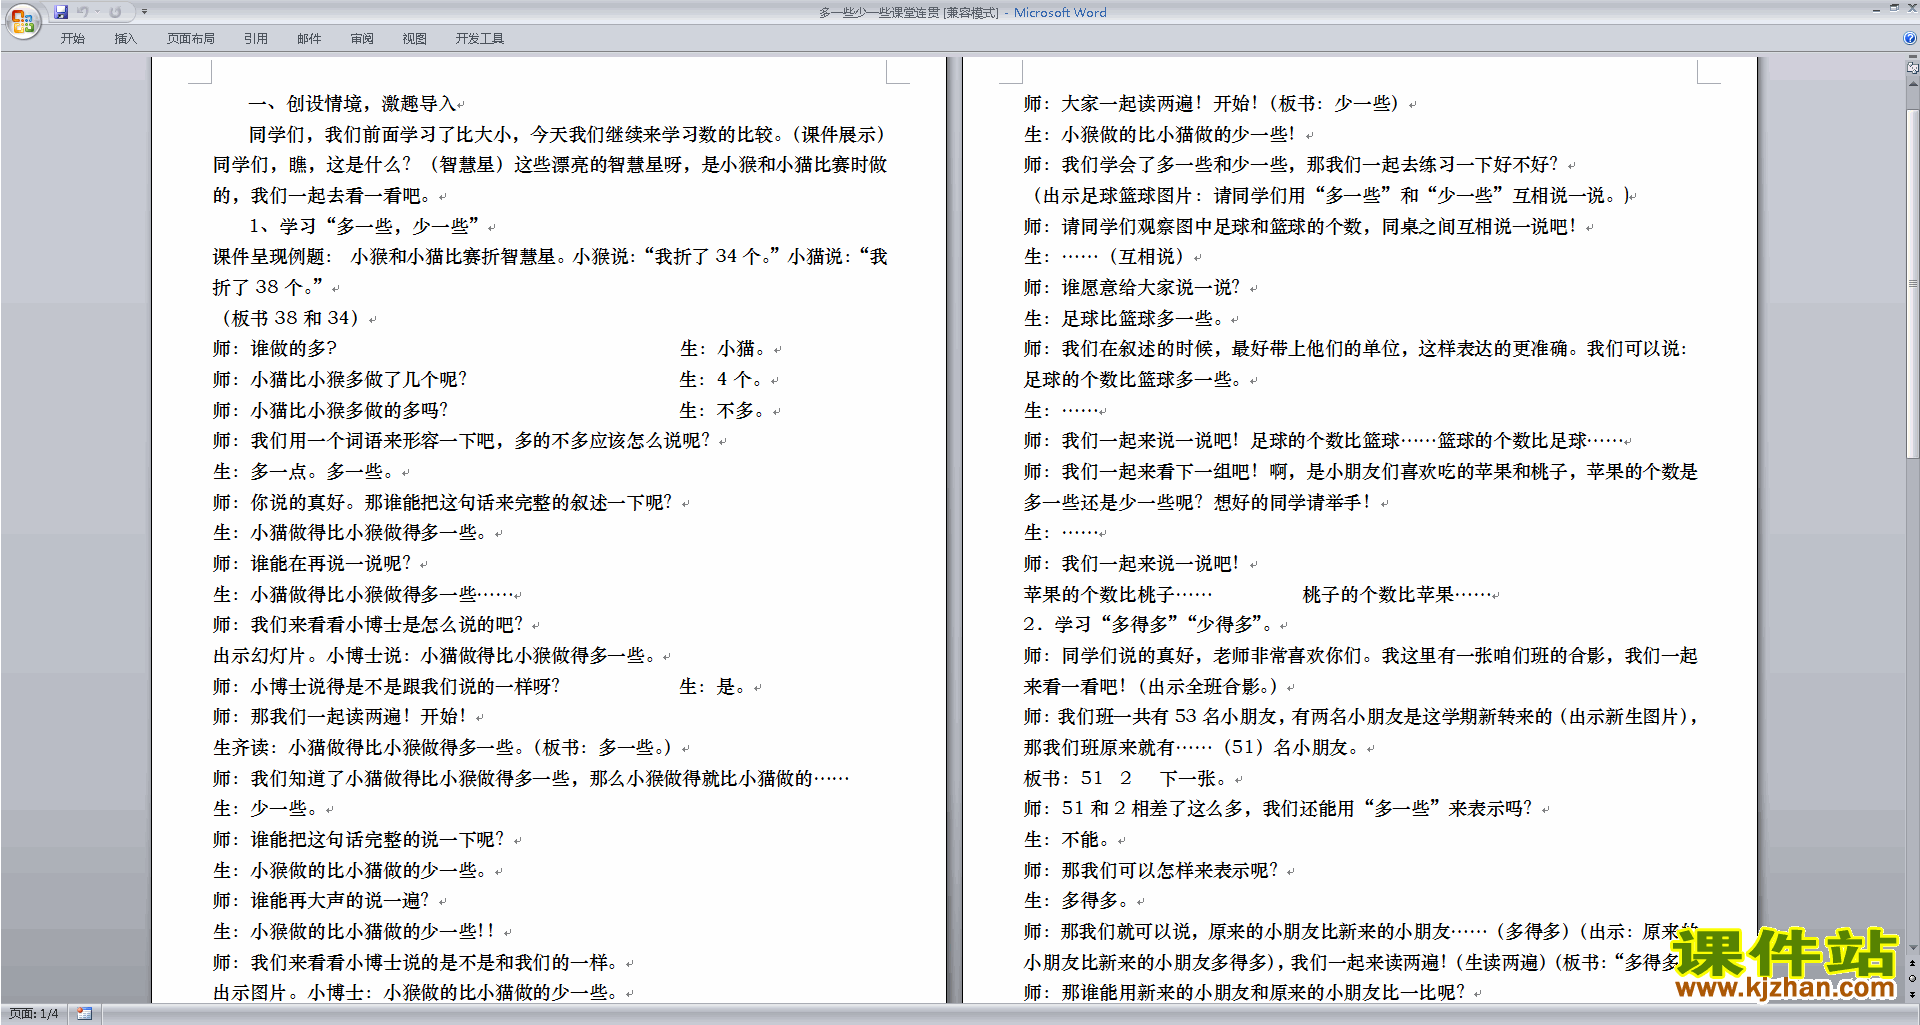Screen dimensions: 1920x1025
Task: Minimize the Word window
Action: (x=1876, y=9)
